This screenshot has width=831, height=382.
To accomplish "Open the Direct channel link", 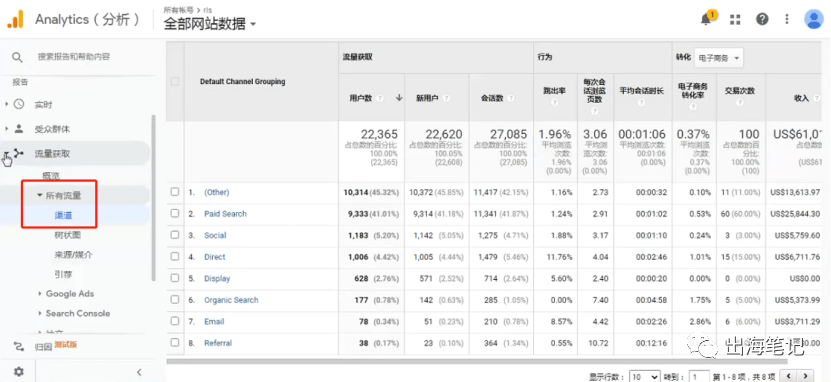I will (215, 257).
